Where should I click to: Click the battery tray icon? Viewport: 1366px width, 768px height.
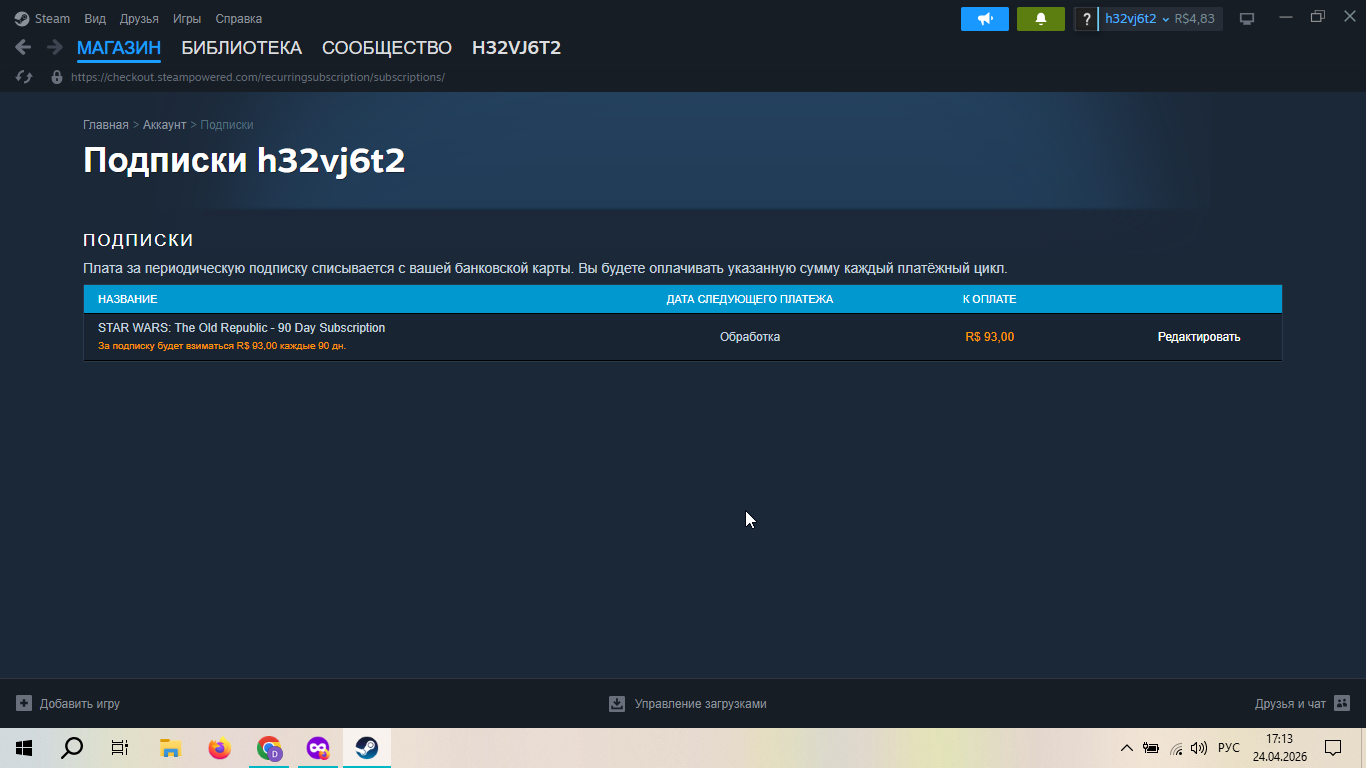point(1151,748)
